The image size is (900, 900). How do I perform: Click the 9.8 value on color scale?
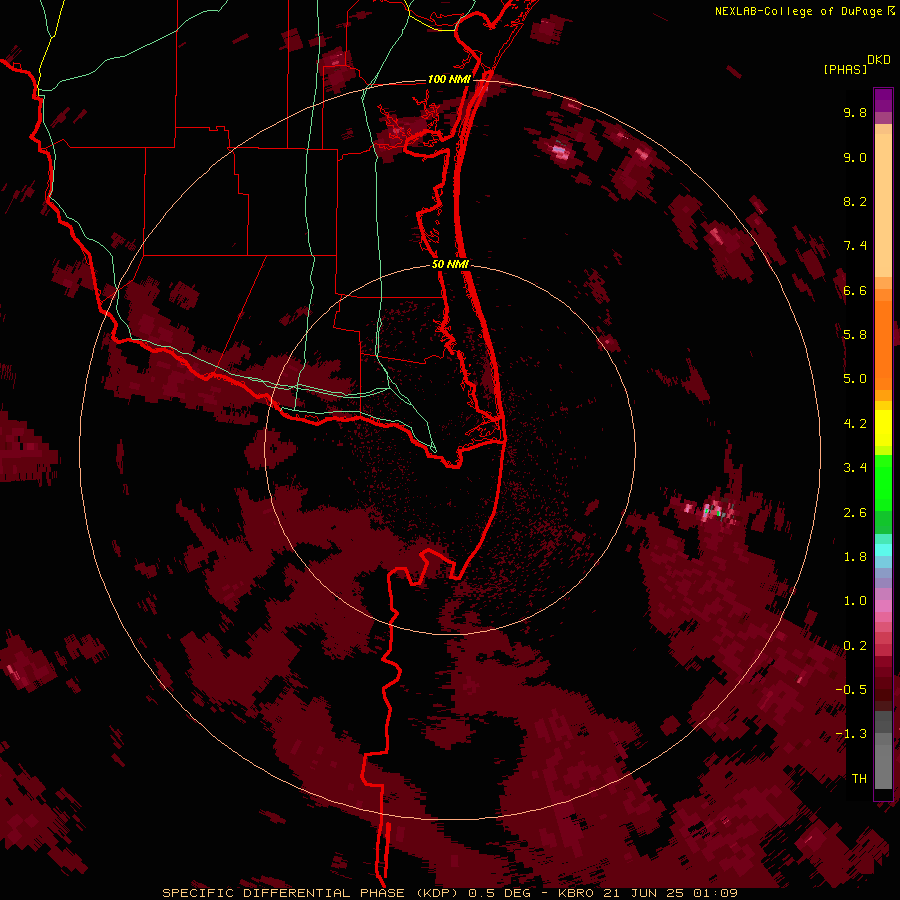(855, 112)
